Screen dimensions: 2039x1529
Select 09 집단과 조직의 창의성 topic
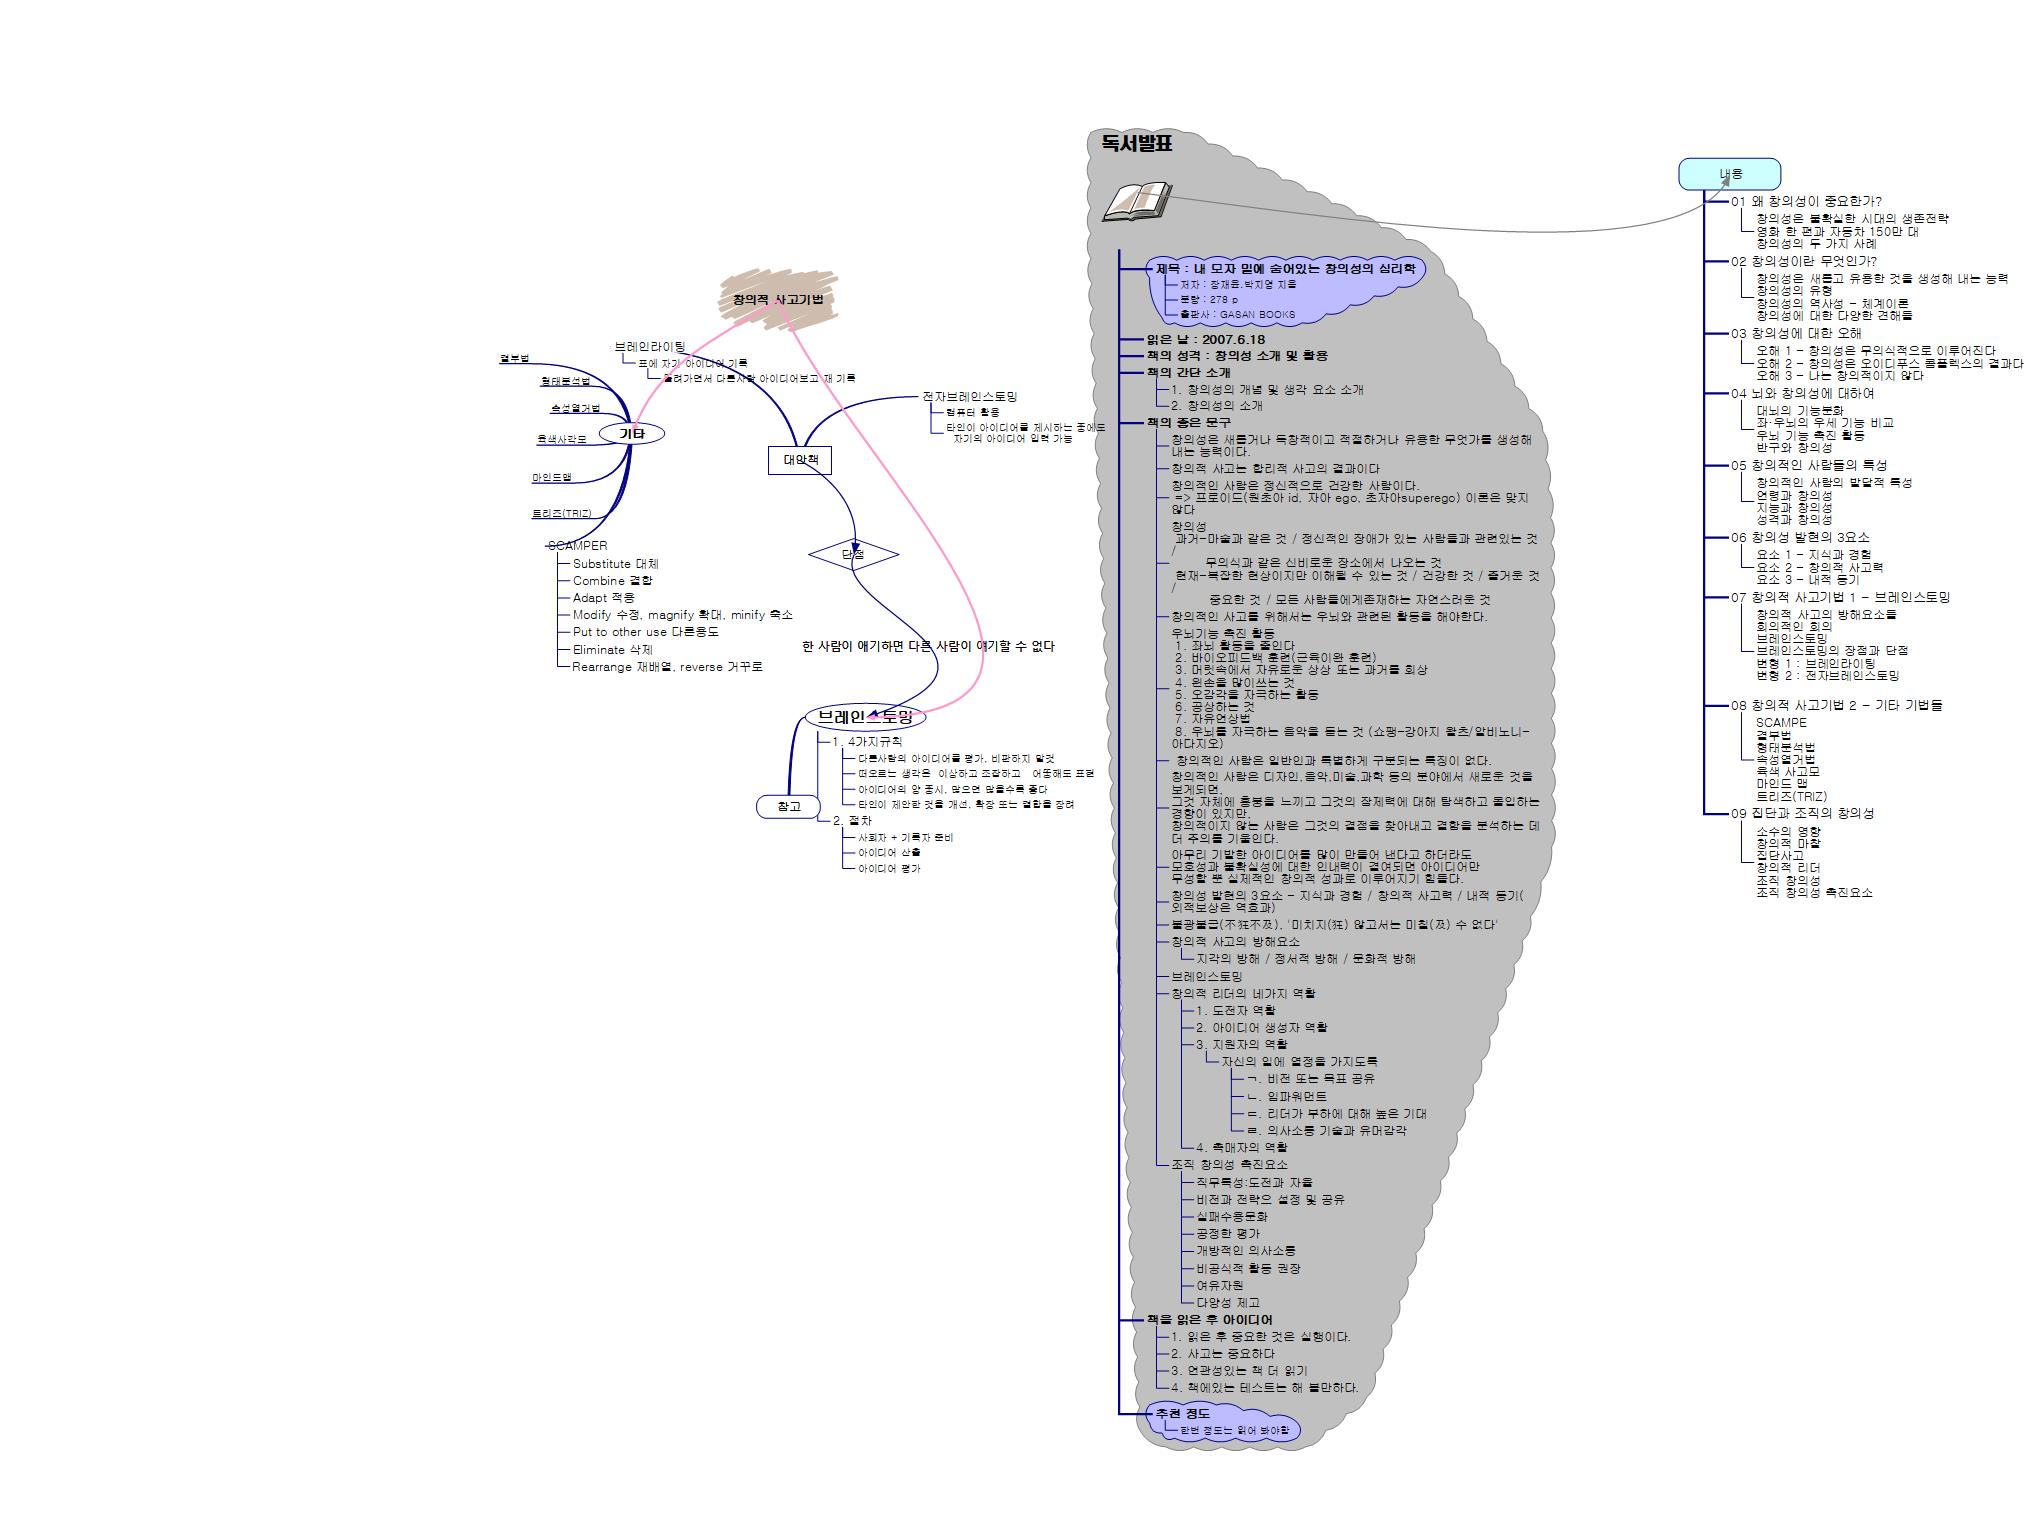[x=1802, y=813]
